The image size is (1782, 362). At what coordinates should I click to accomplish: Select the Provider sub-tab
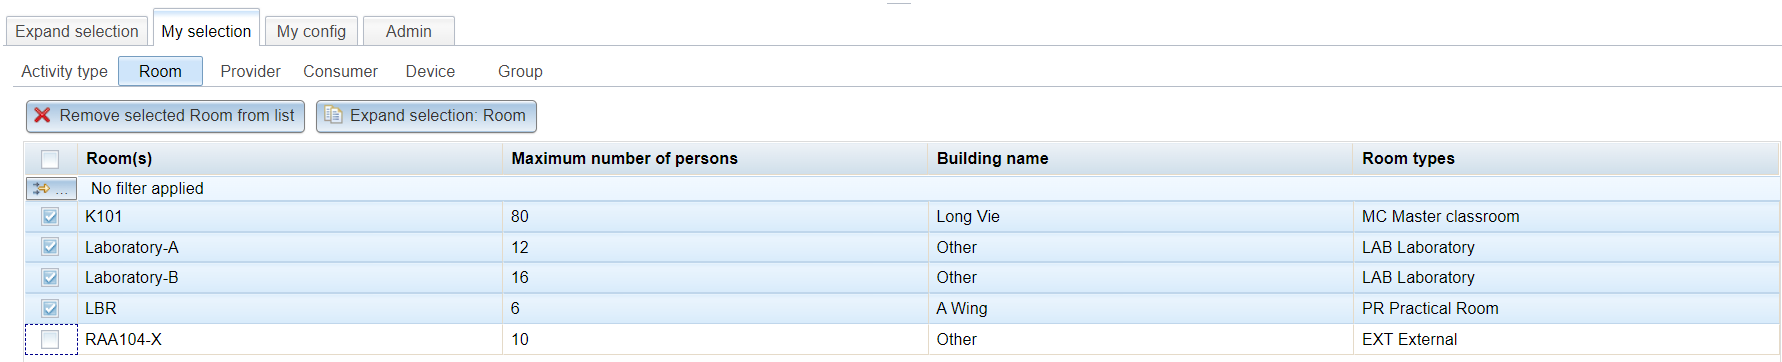click(250, 71)
